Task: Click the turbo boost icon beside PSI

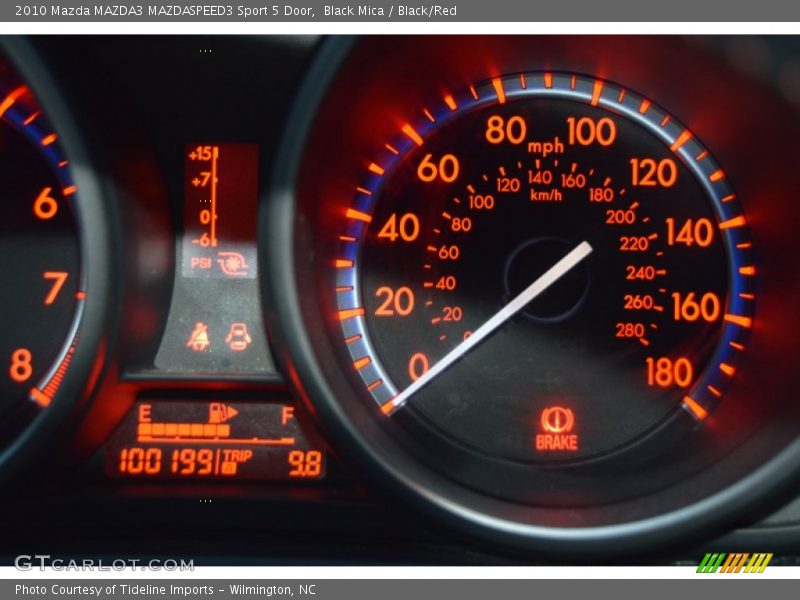Action: tap(234, 263)
